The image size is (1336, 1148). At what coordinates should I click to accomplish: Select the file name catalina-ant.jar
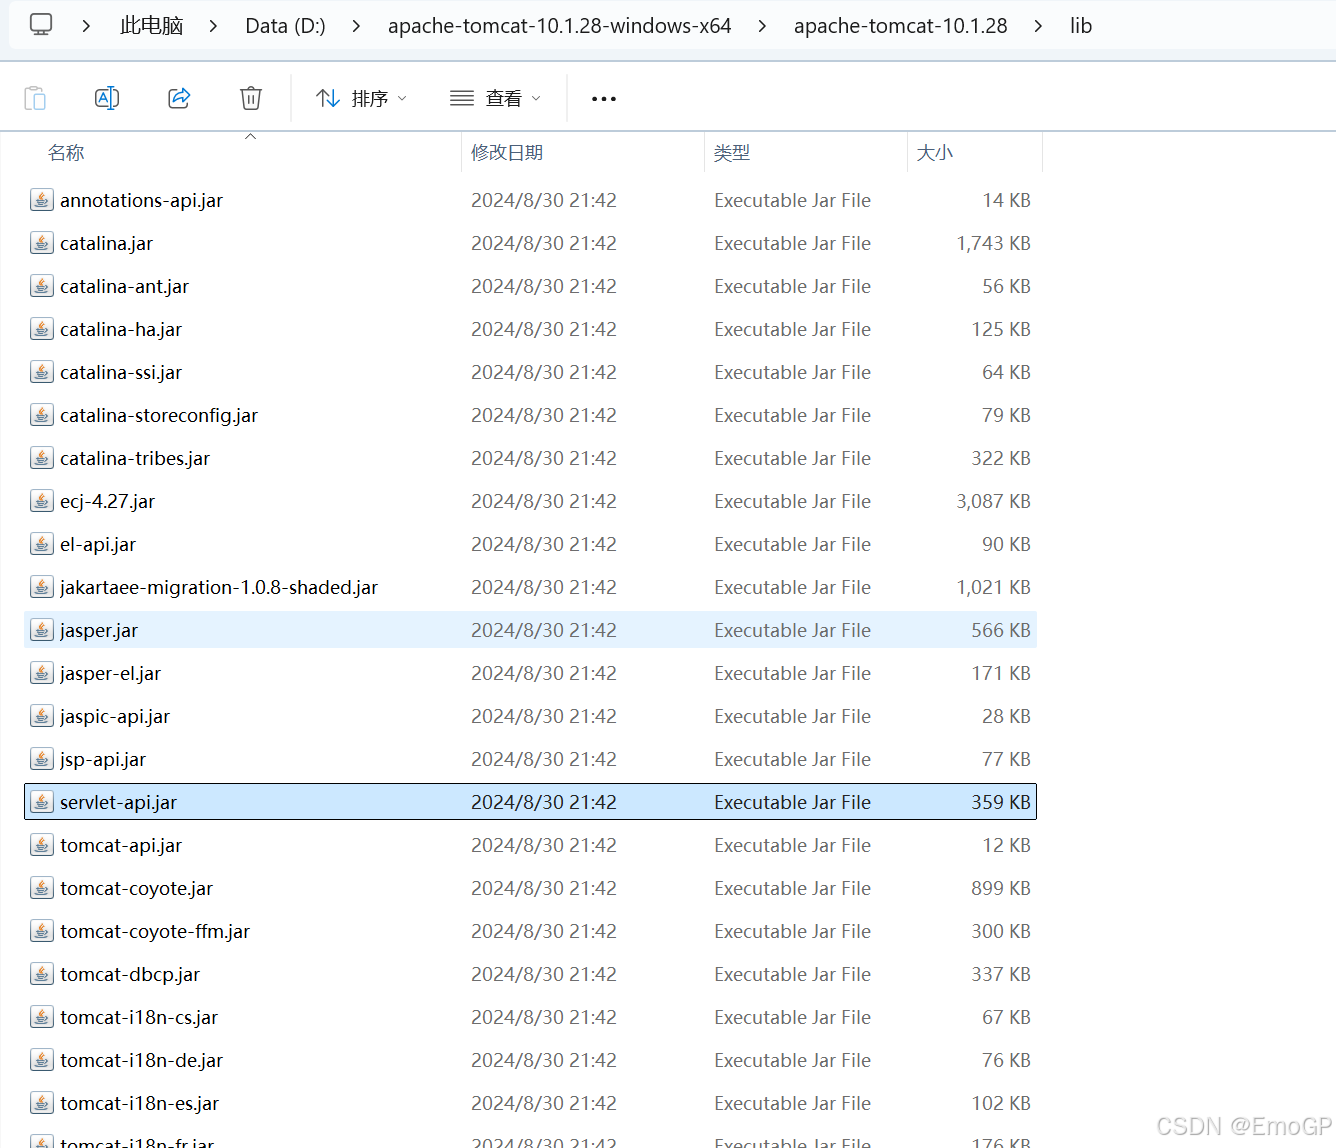[x=124, y=286]
